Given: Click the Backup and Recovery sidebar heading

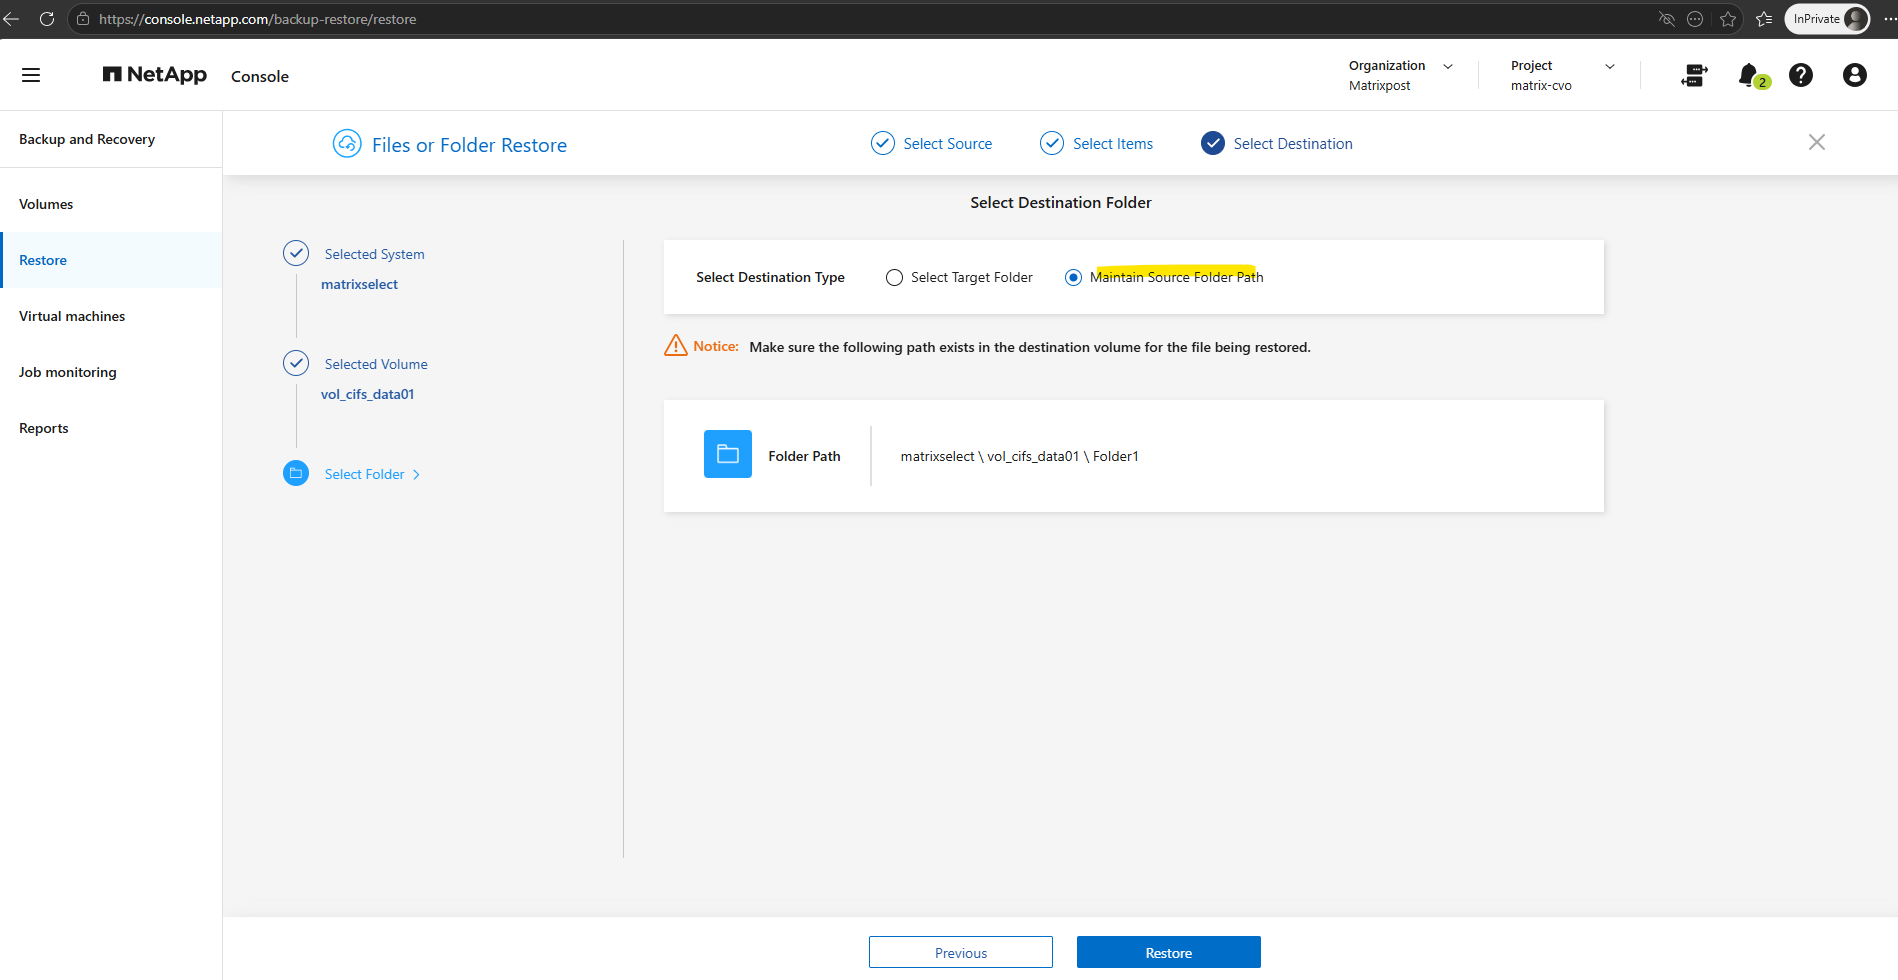Looking at the screenshot, I should point(87,139).
